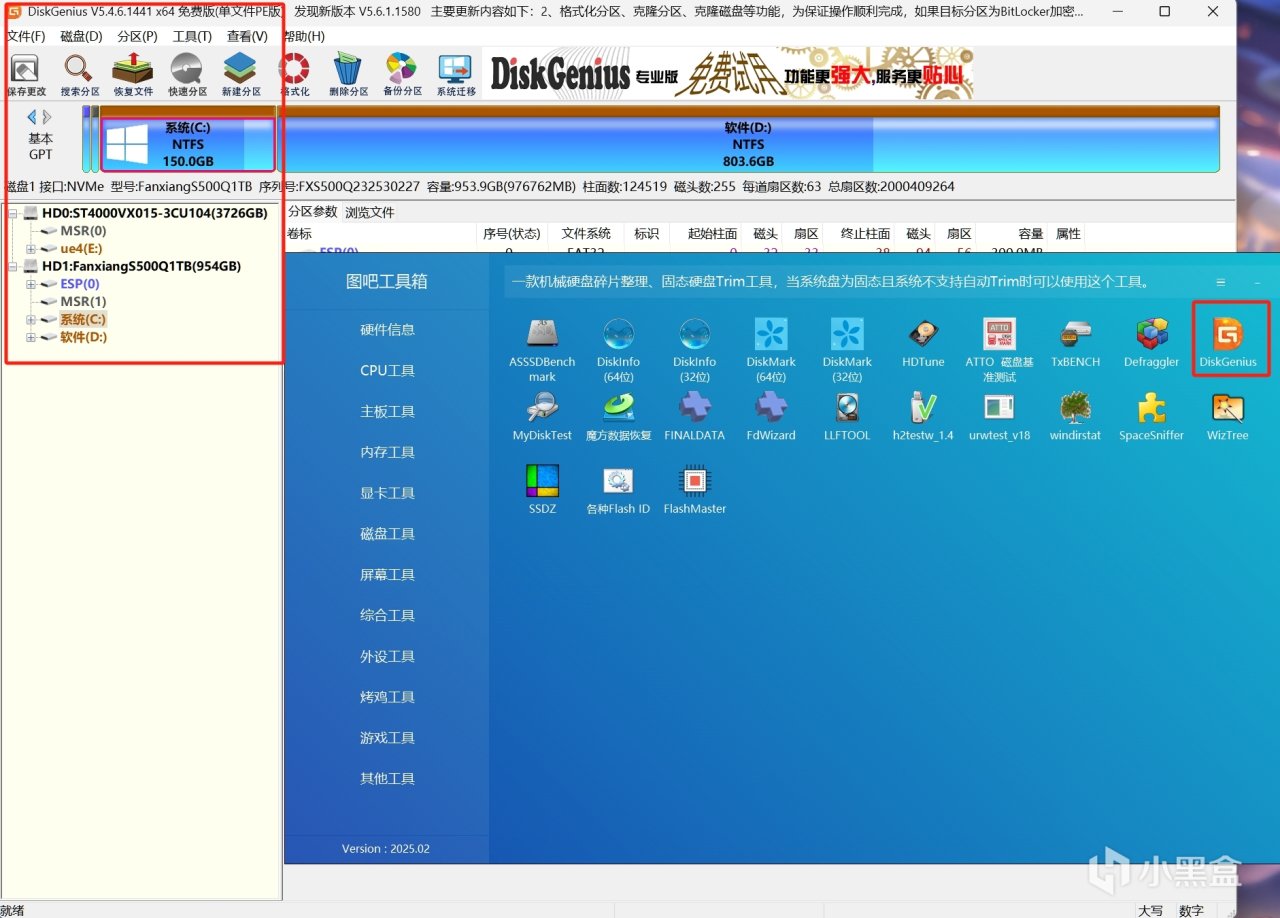Open the MyDiskTest tool icon
Image resolution: width=1280 pixels, height=918 pixels.
tap(542, 416)
